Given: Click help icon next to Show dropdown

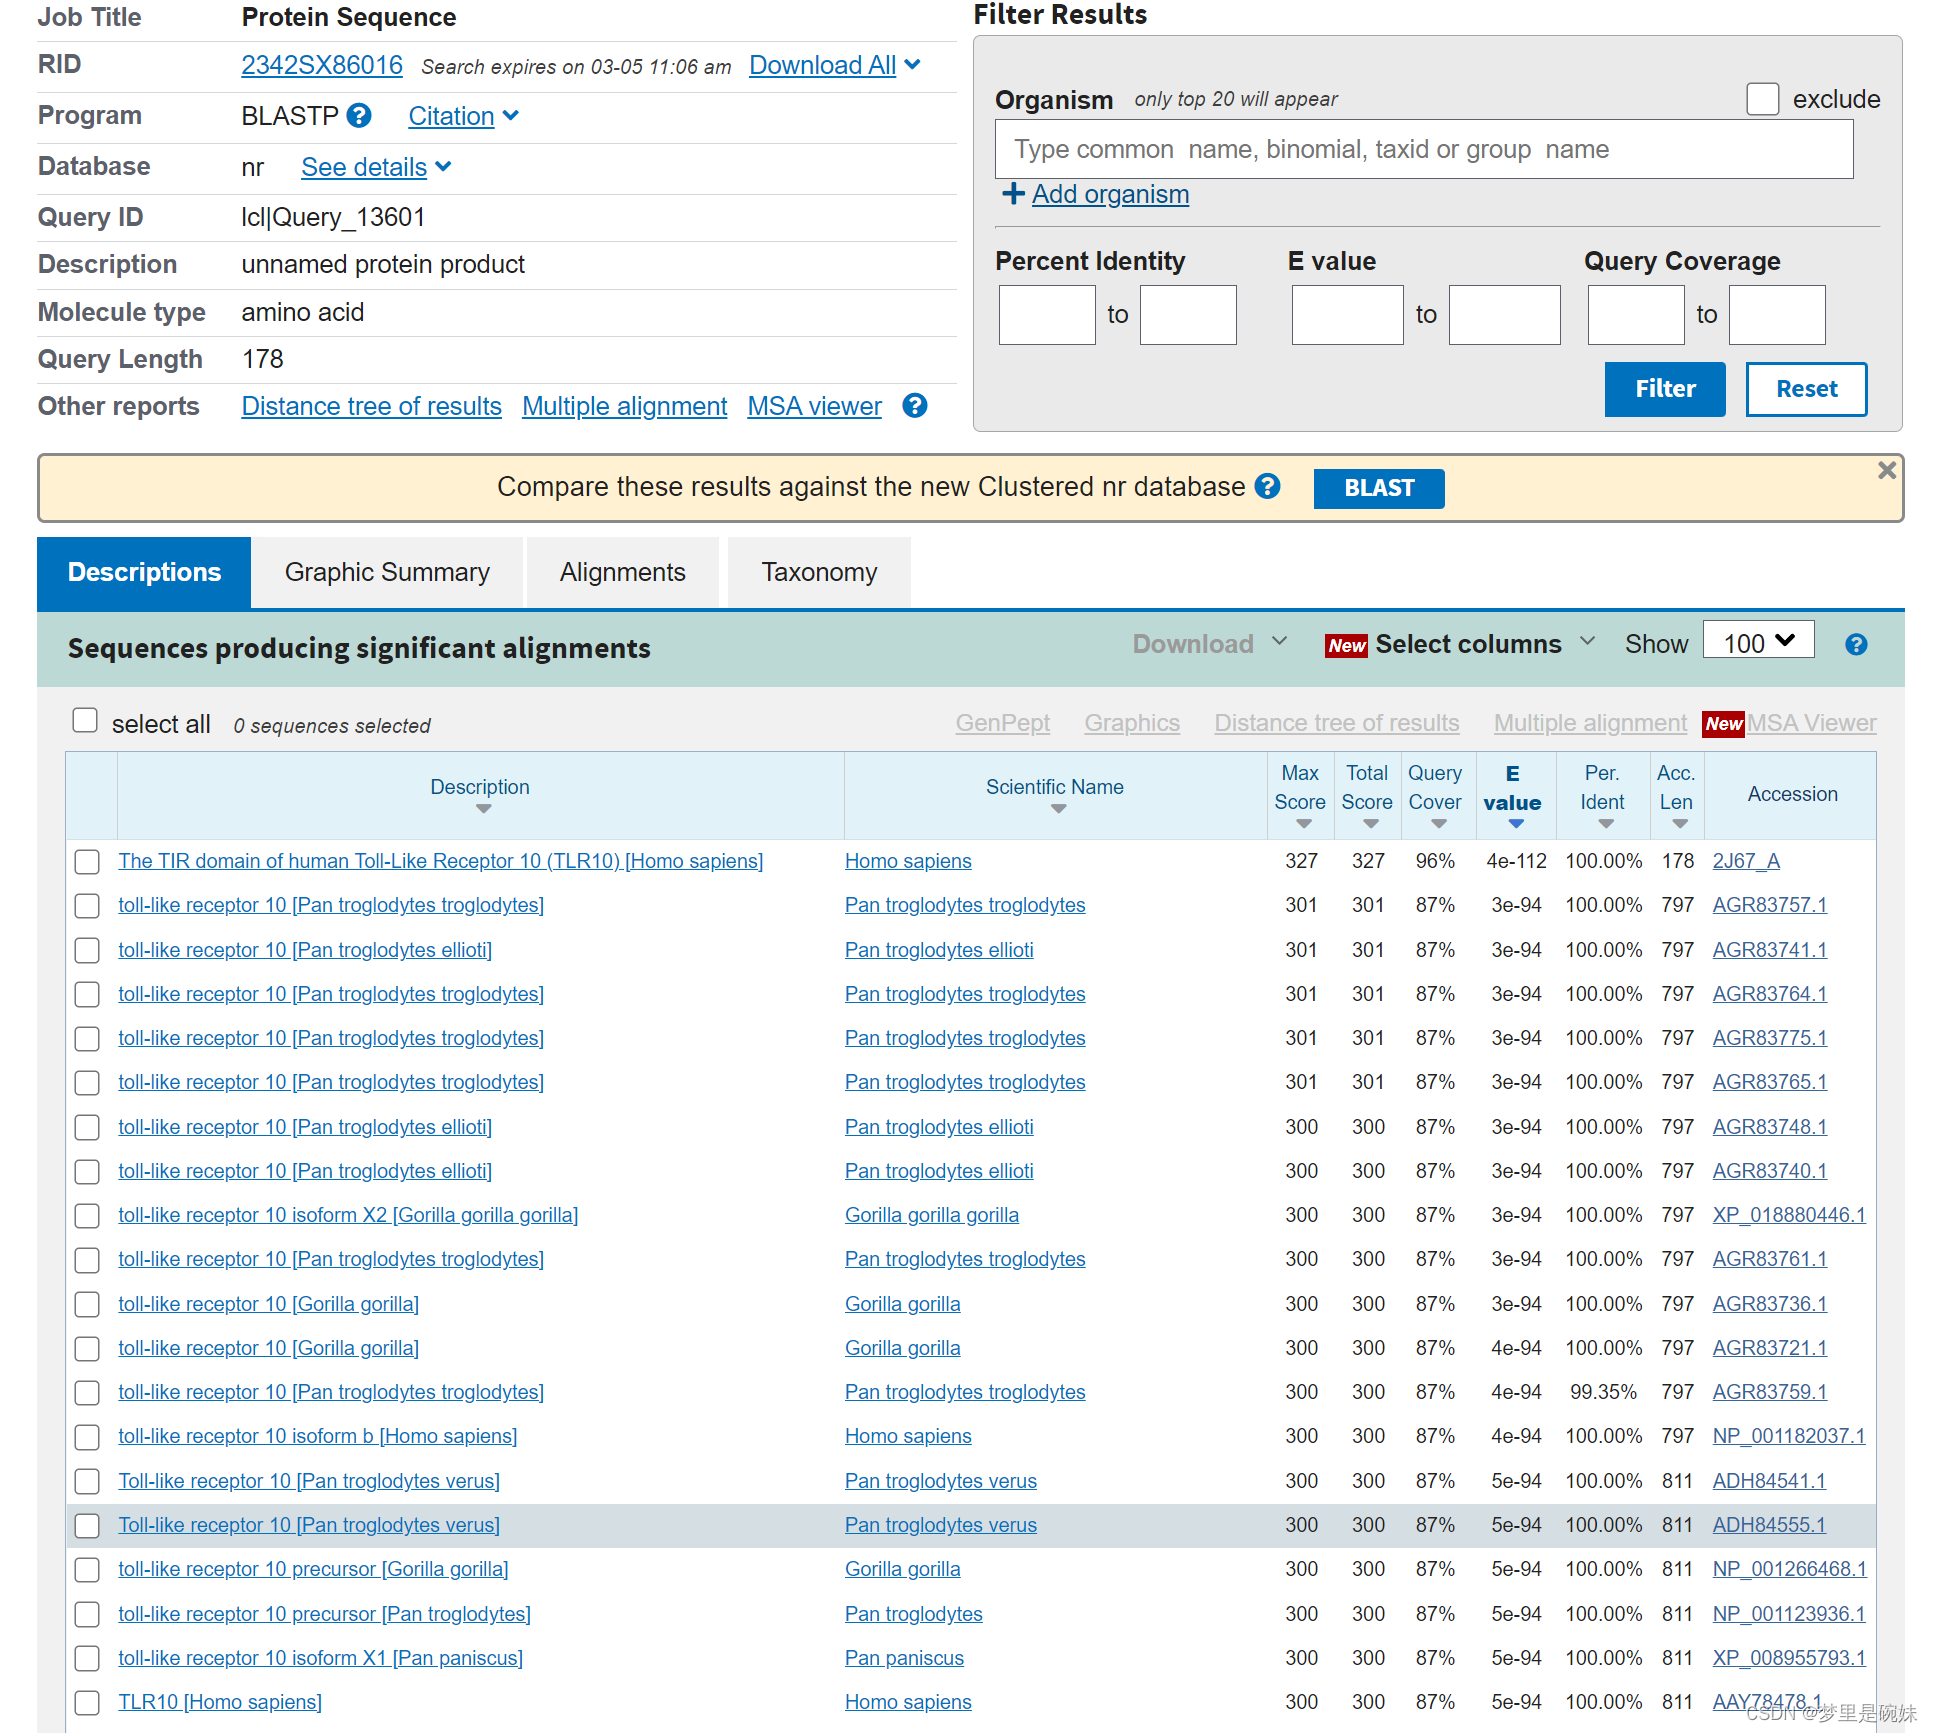Looking at the screenshot, I should [x=1855, y=645].
